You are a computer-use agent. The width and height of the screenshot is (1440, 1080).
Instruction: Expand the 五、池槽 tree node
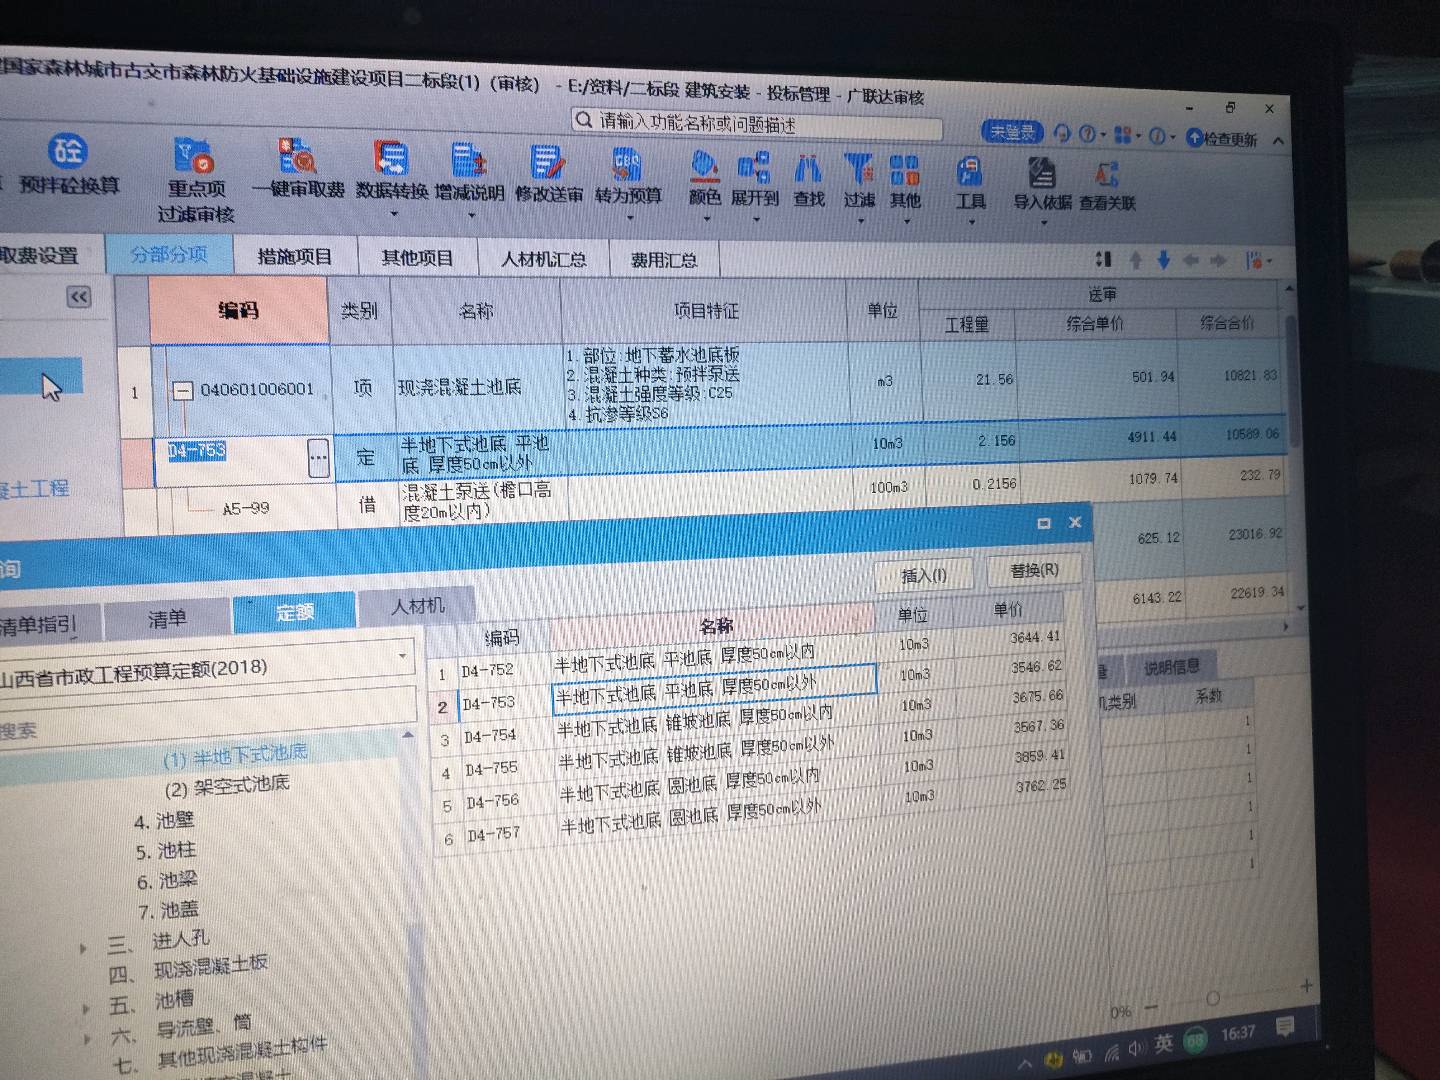click(x=86, y=1007)
